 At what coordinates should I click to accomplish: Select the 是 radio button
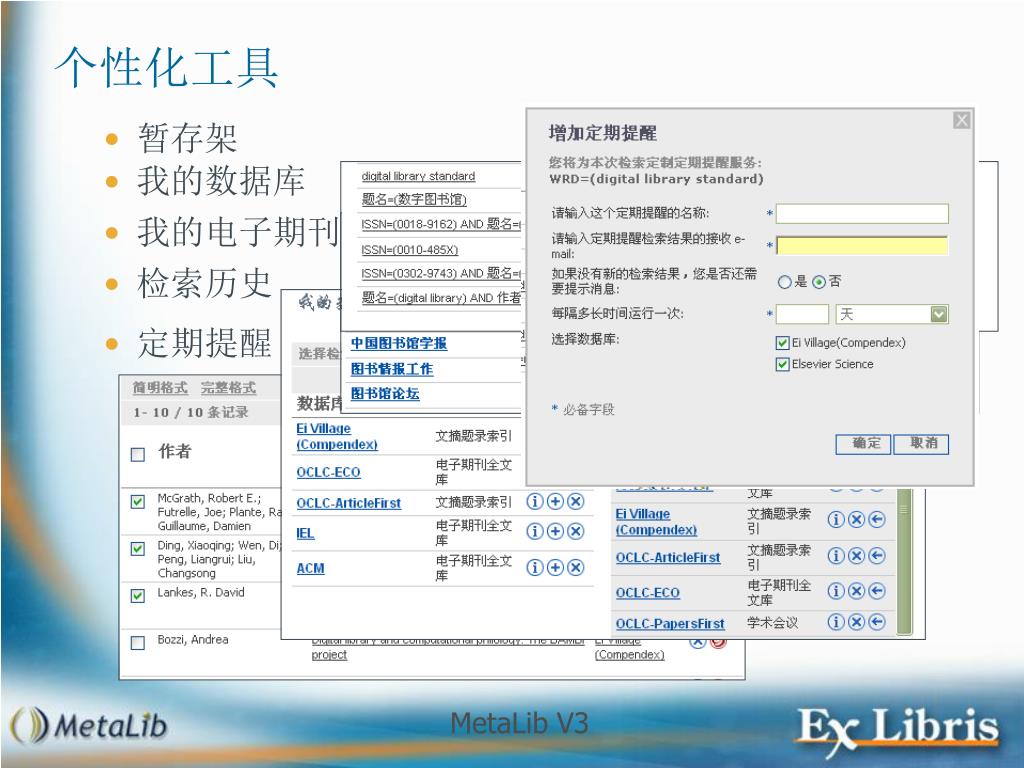(x=784, y=282)
